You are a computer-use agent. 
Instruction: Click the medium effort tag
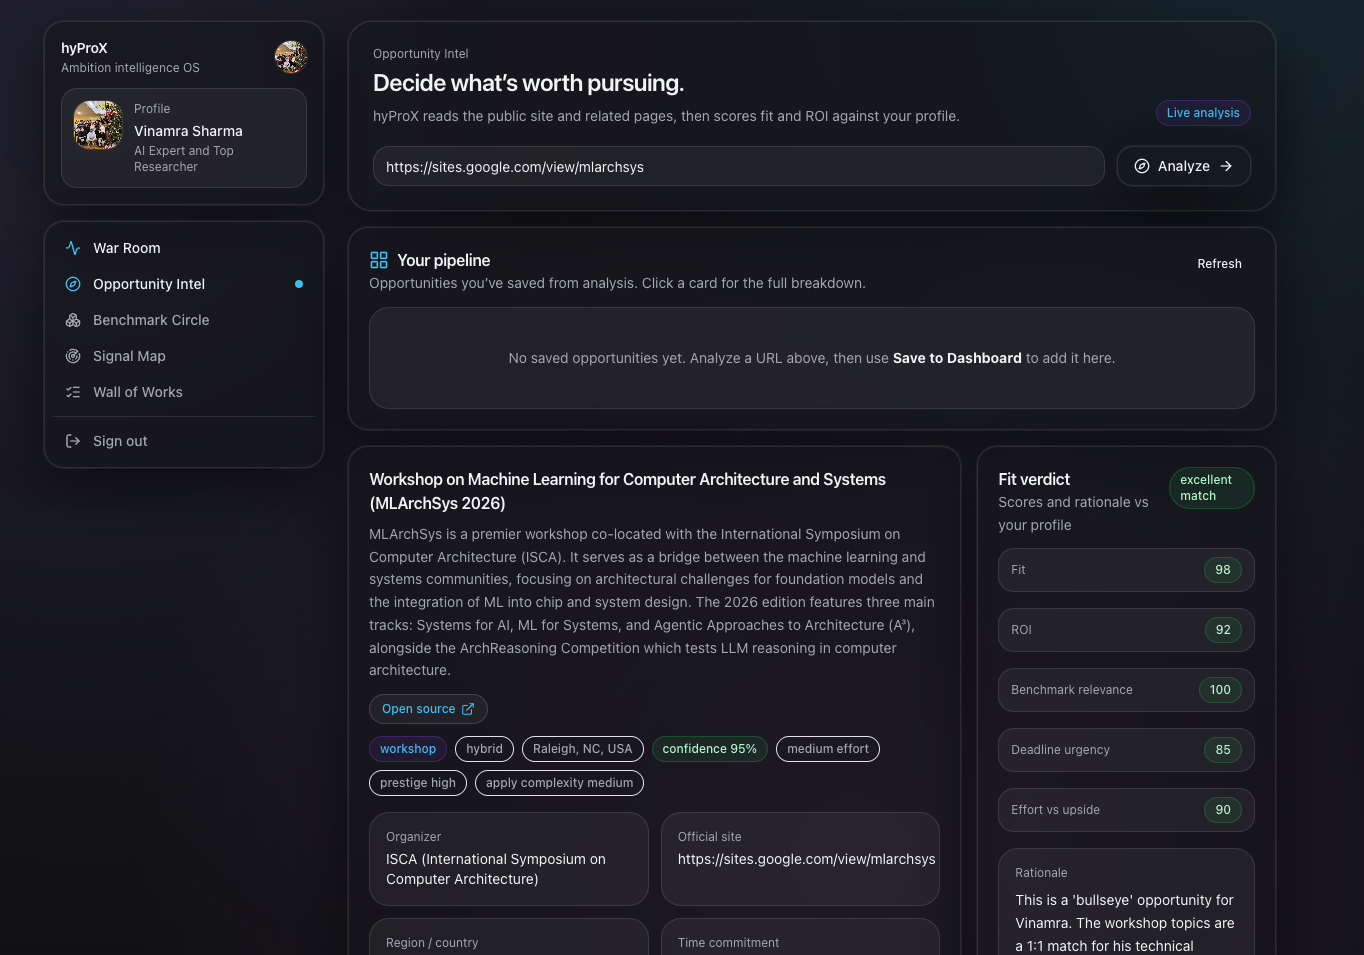pyautogui.click(x=828, y=749)
